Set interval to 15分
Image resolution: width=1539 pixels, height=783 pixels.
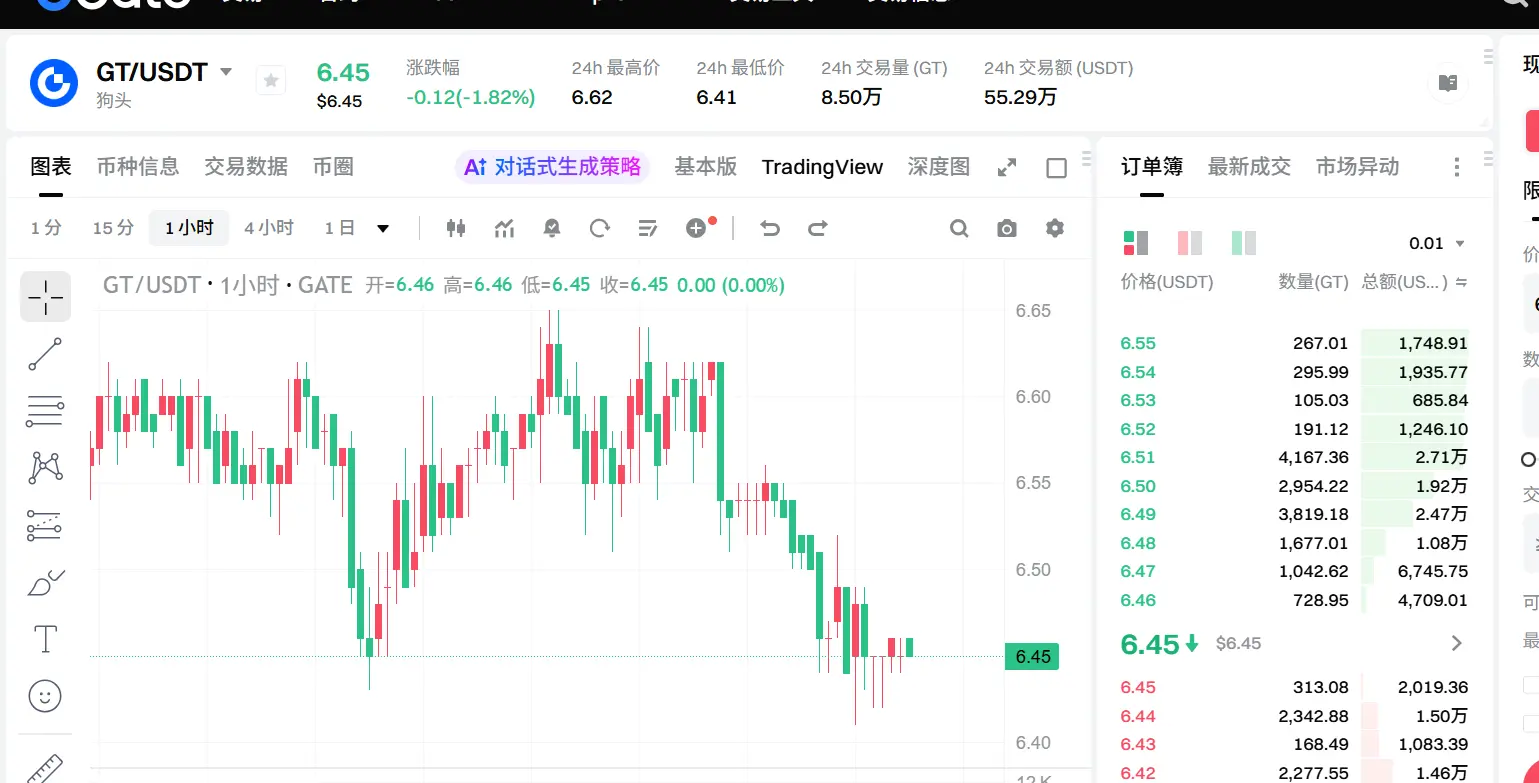pyautogui.click(x=113, y=228)
